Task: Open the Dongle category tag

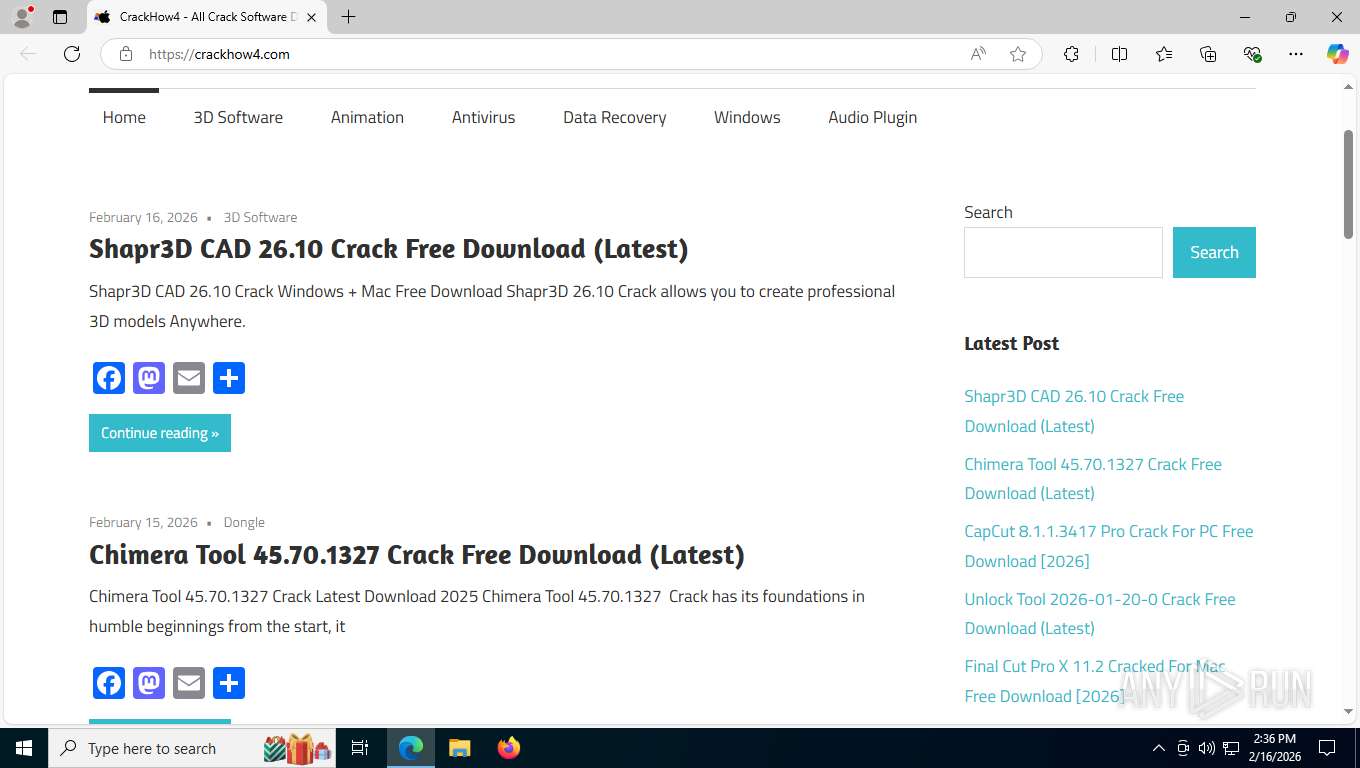Action: (x=244, y=522)
